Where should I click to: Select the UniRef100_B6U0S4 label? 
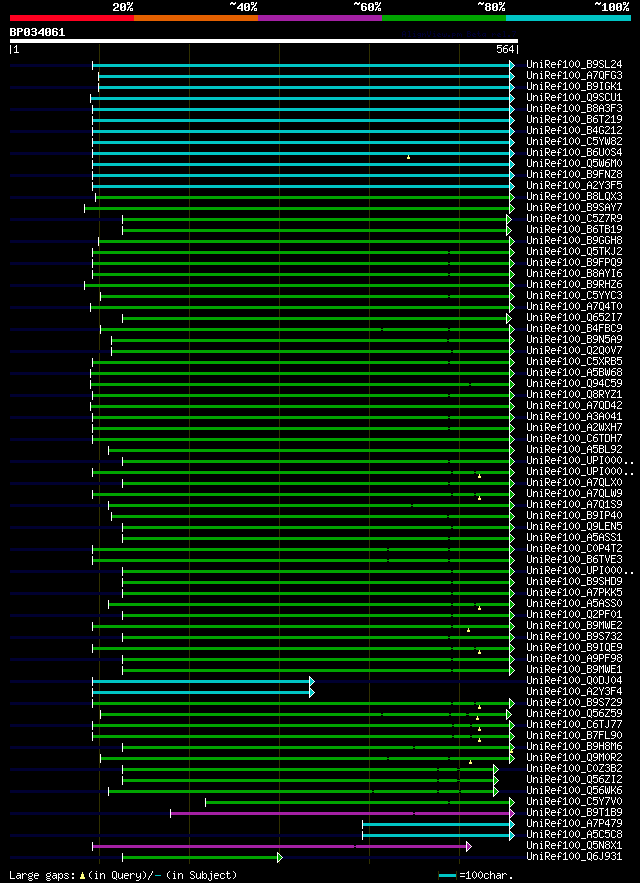point(574,153)
